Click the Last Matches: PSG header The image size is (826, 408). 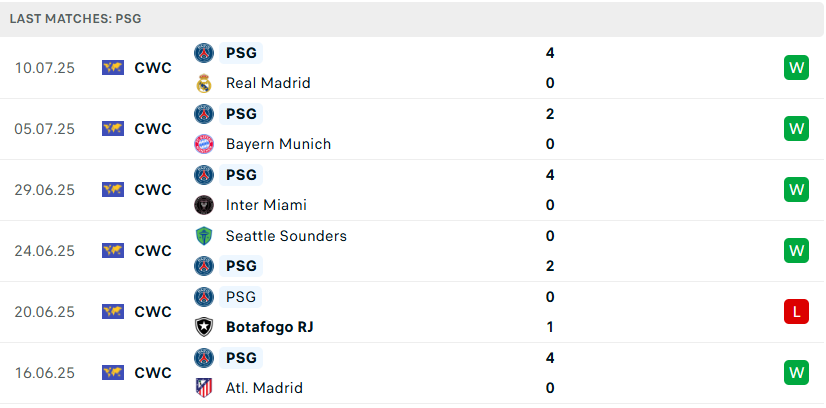click(x=75, y=19)
